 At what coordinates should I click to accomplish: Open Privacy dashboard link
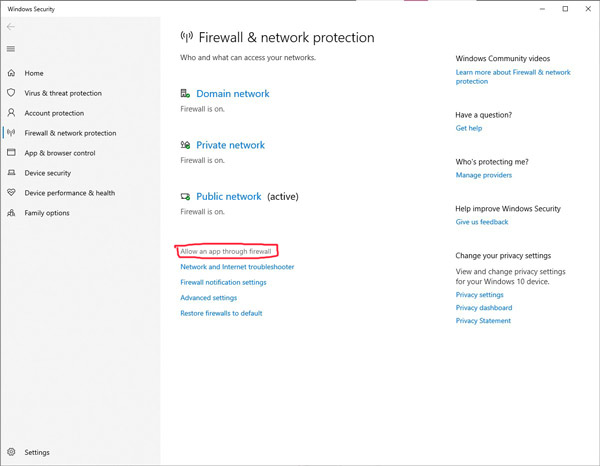click(x=484, y=308)
